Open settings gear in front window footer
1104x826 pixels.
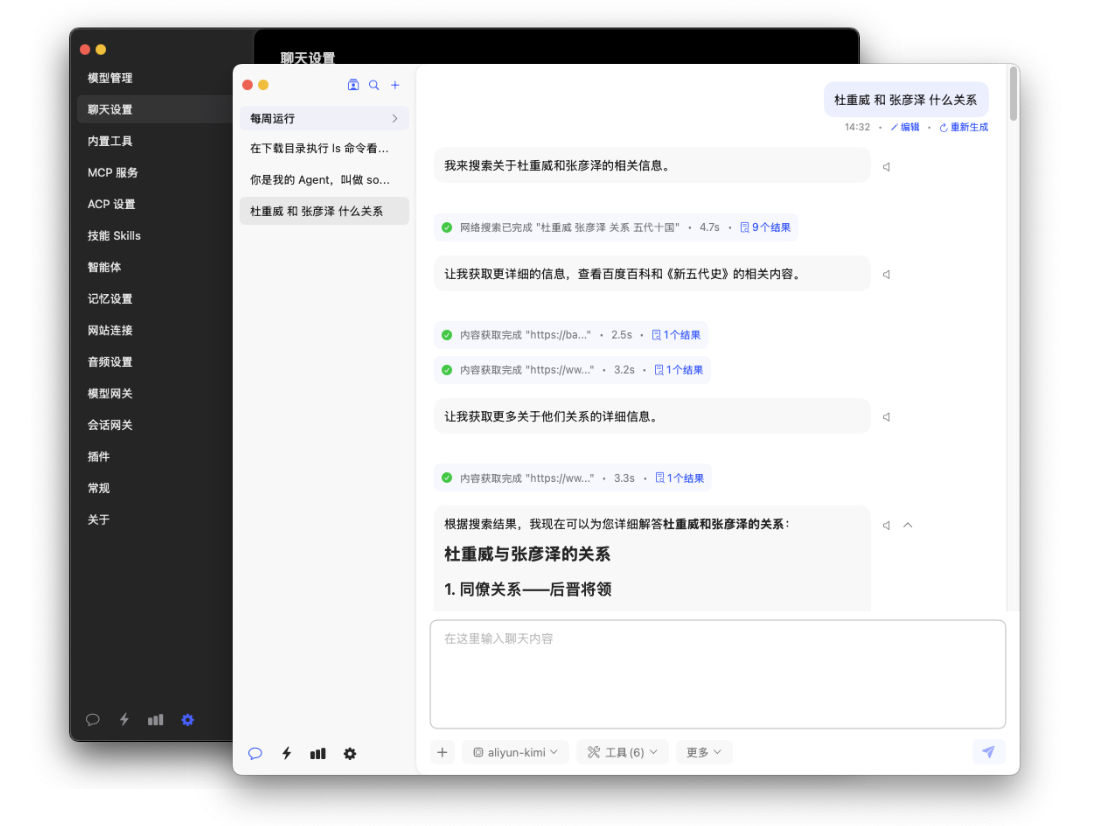350,754
